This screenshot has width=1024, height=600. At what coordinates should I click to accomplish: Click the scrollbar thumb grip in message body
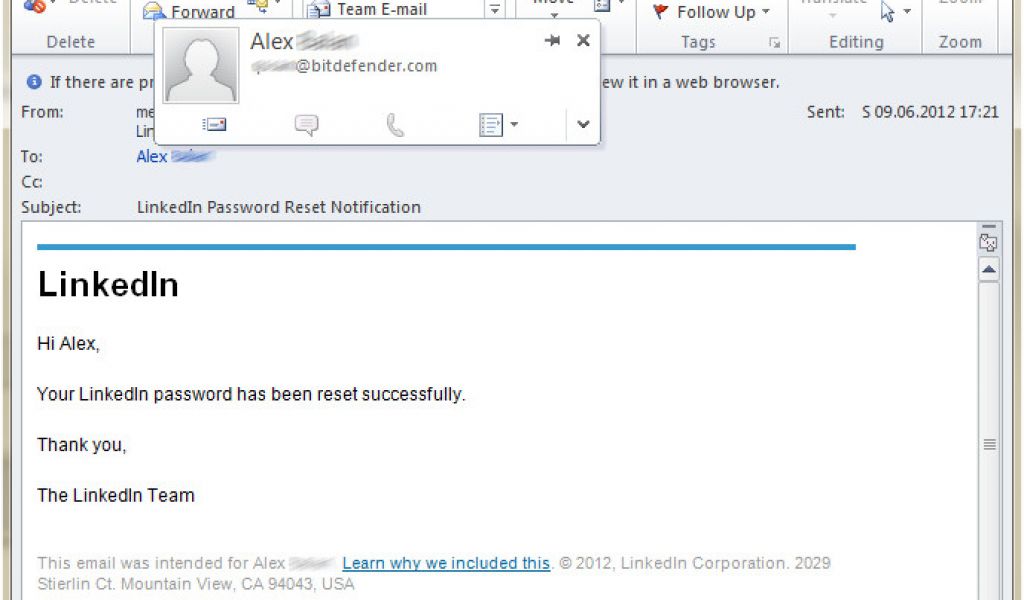coord(989,445)
